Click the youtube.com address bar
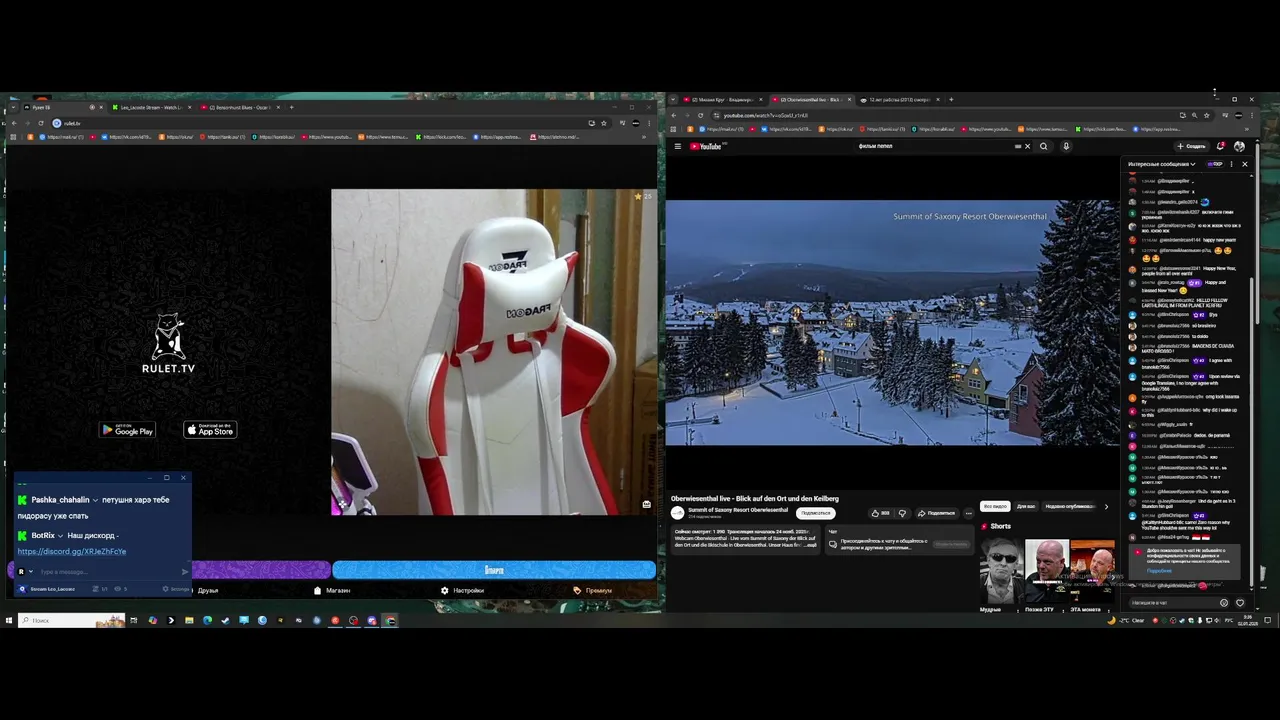Image resolution: width=1280 pixels, height=720 pixels. coord(945,115)
